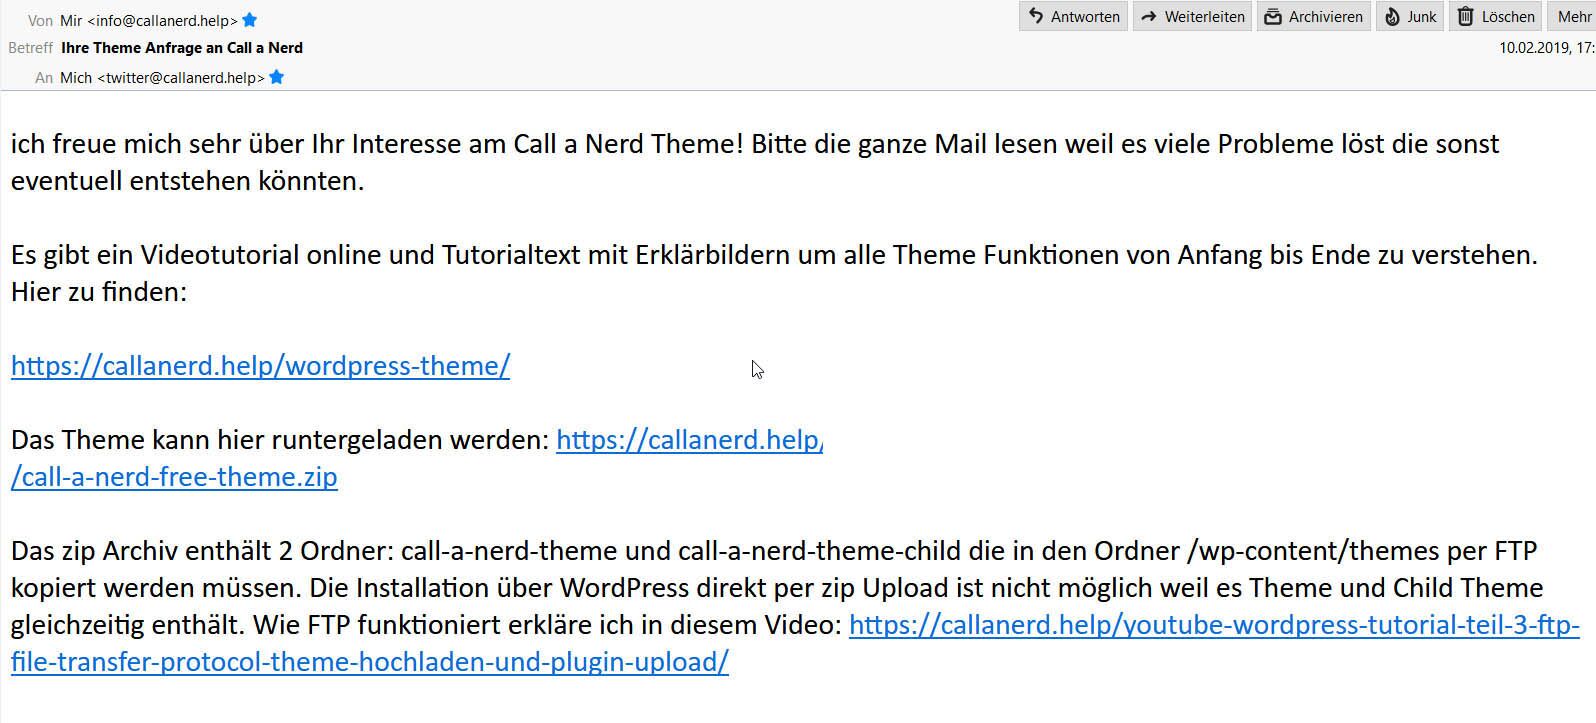
Task: Click the star next to the sender info@callanerd.help
Action: click(250, 20)
